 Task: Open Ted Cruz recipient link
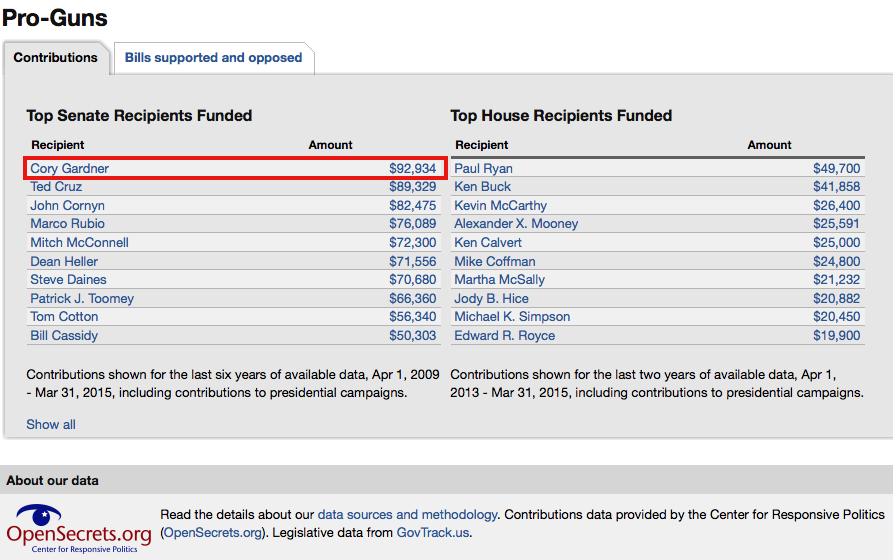[56, 187]
